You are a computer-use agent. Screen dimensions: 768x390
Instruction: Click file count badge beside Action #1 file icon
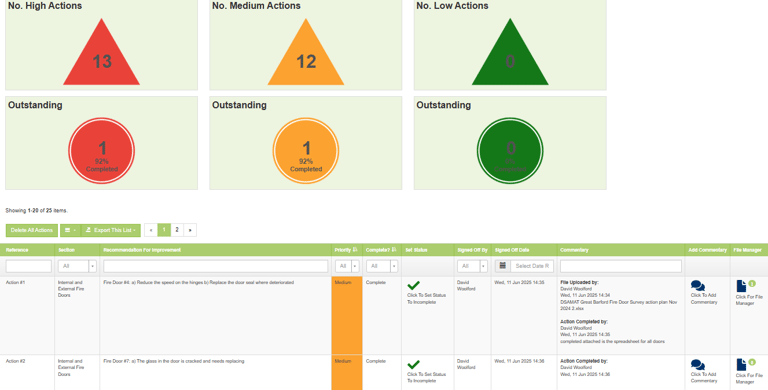752,284
